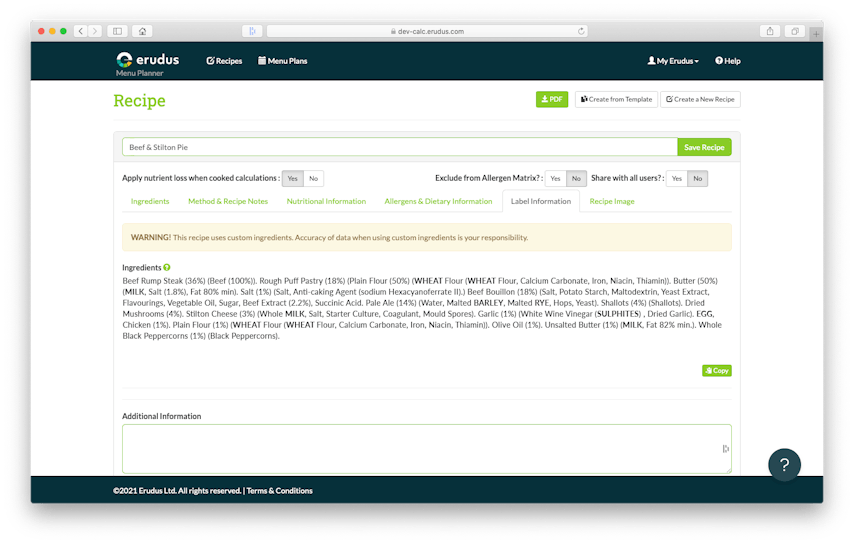Viewport: 854px width, 544px height.
Task: Click the browser address bar
Action: (427, 31)
